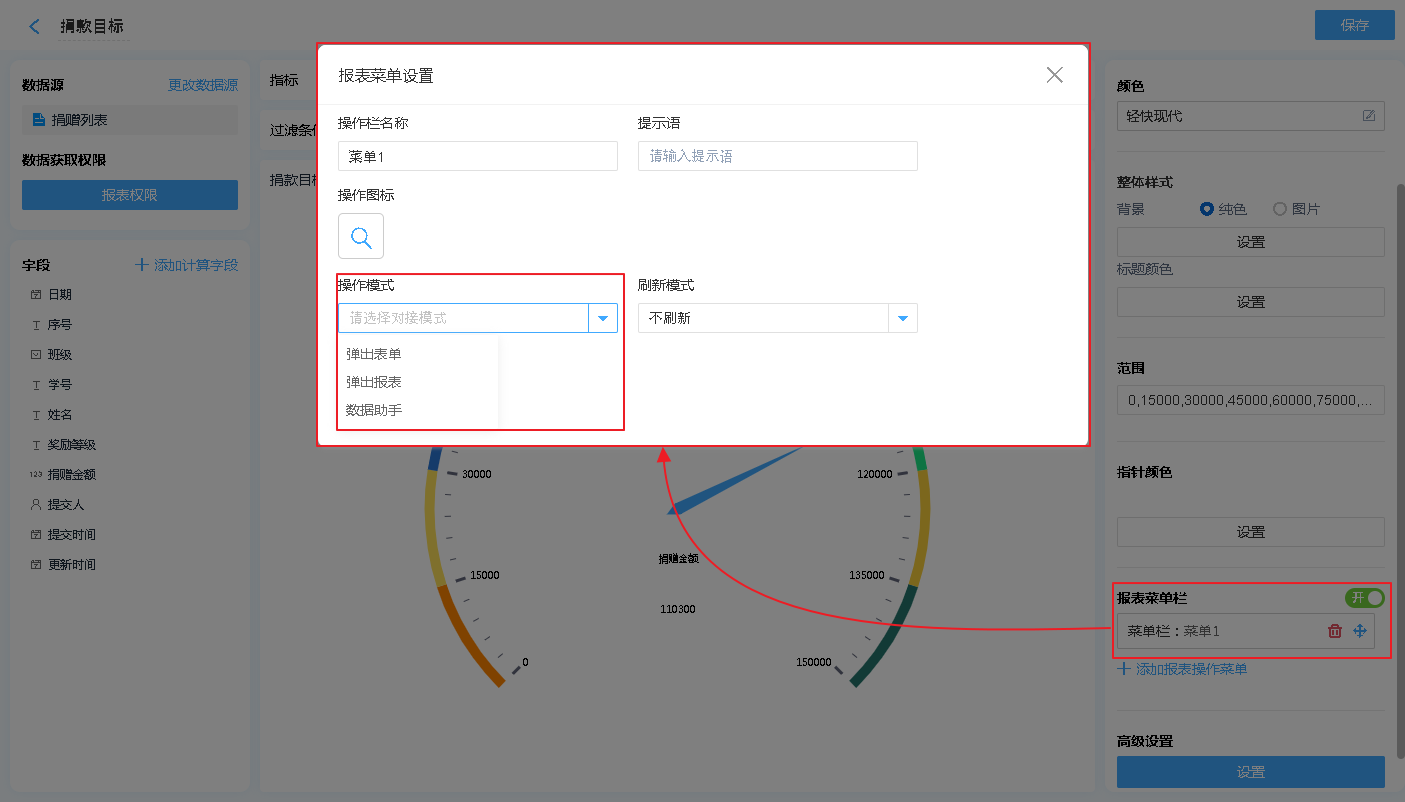The image size is (1405, 802).
Task: Delete 菜单1 with the red trash icon
Action: 1334,631
